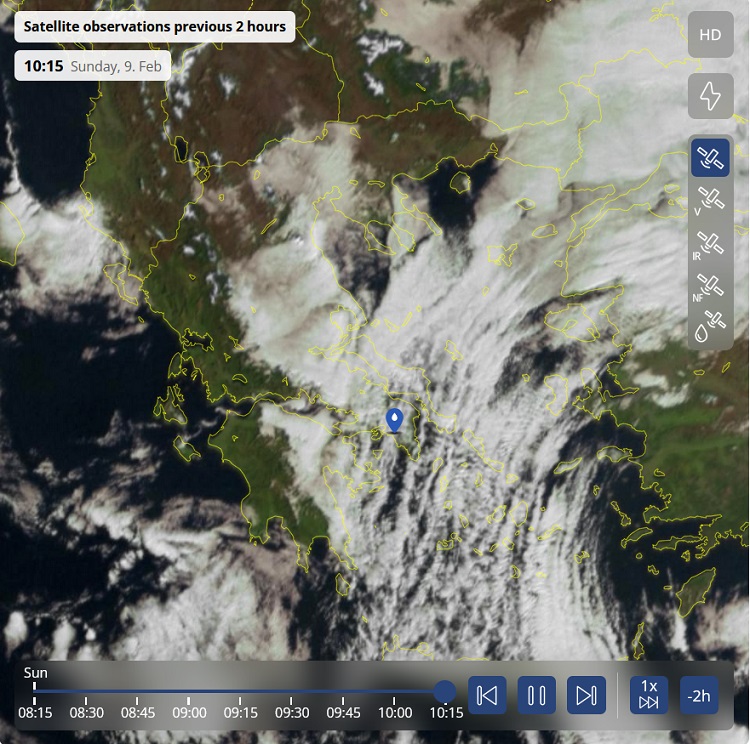Jump to 08:30 on the timeline

pos(87,712)
